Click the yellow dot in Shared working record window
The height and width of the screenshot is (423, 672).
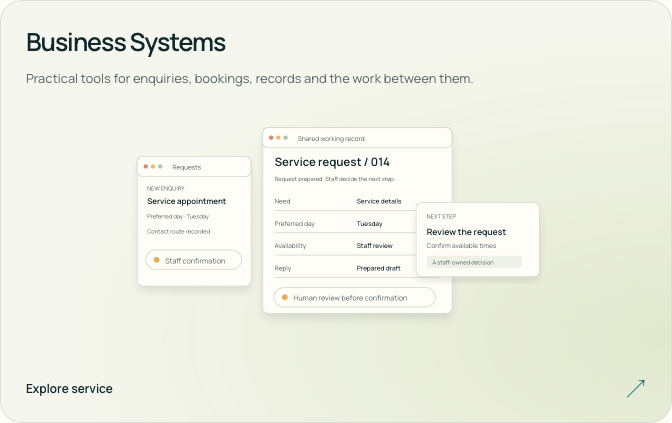tap(278, 138)
